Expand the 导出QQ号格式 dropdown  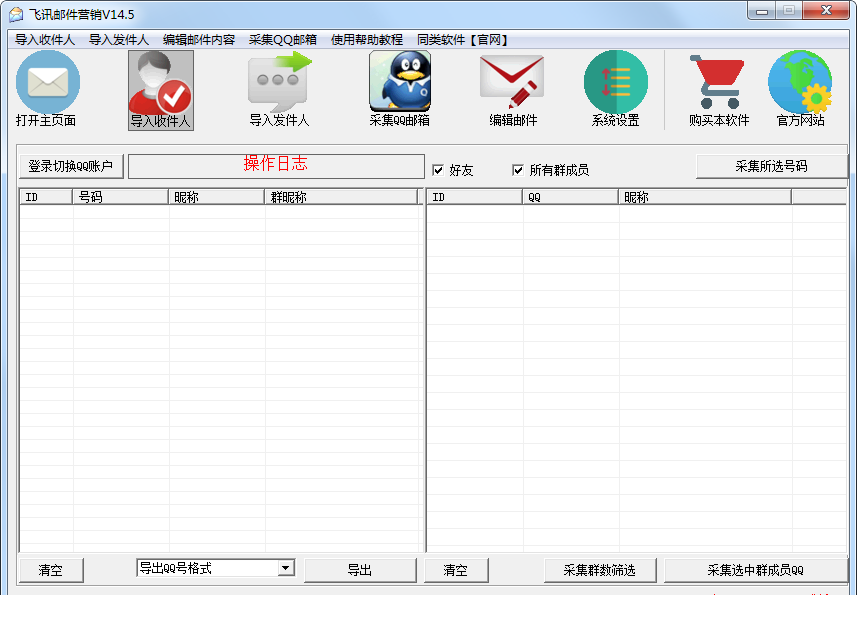tap(285, 568)
